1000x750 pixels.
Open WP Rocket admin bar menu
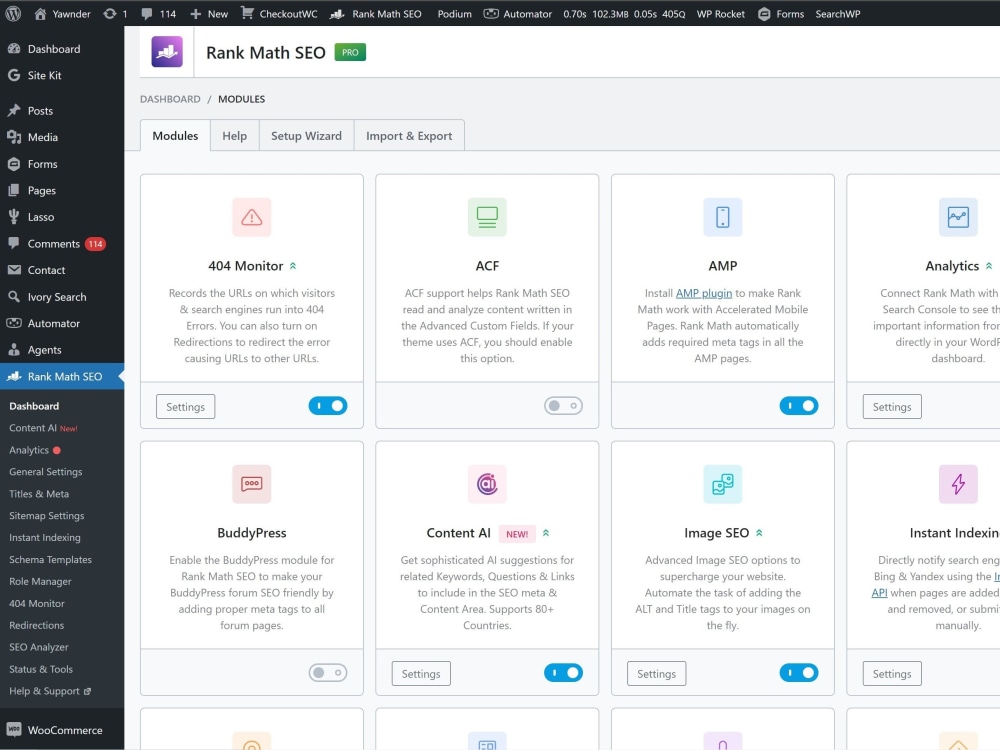click(x=720, y=13)
